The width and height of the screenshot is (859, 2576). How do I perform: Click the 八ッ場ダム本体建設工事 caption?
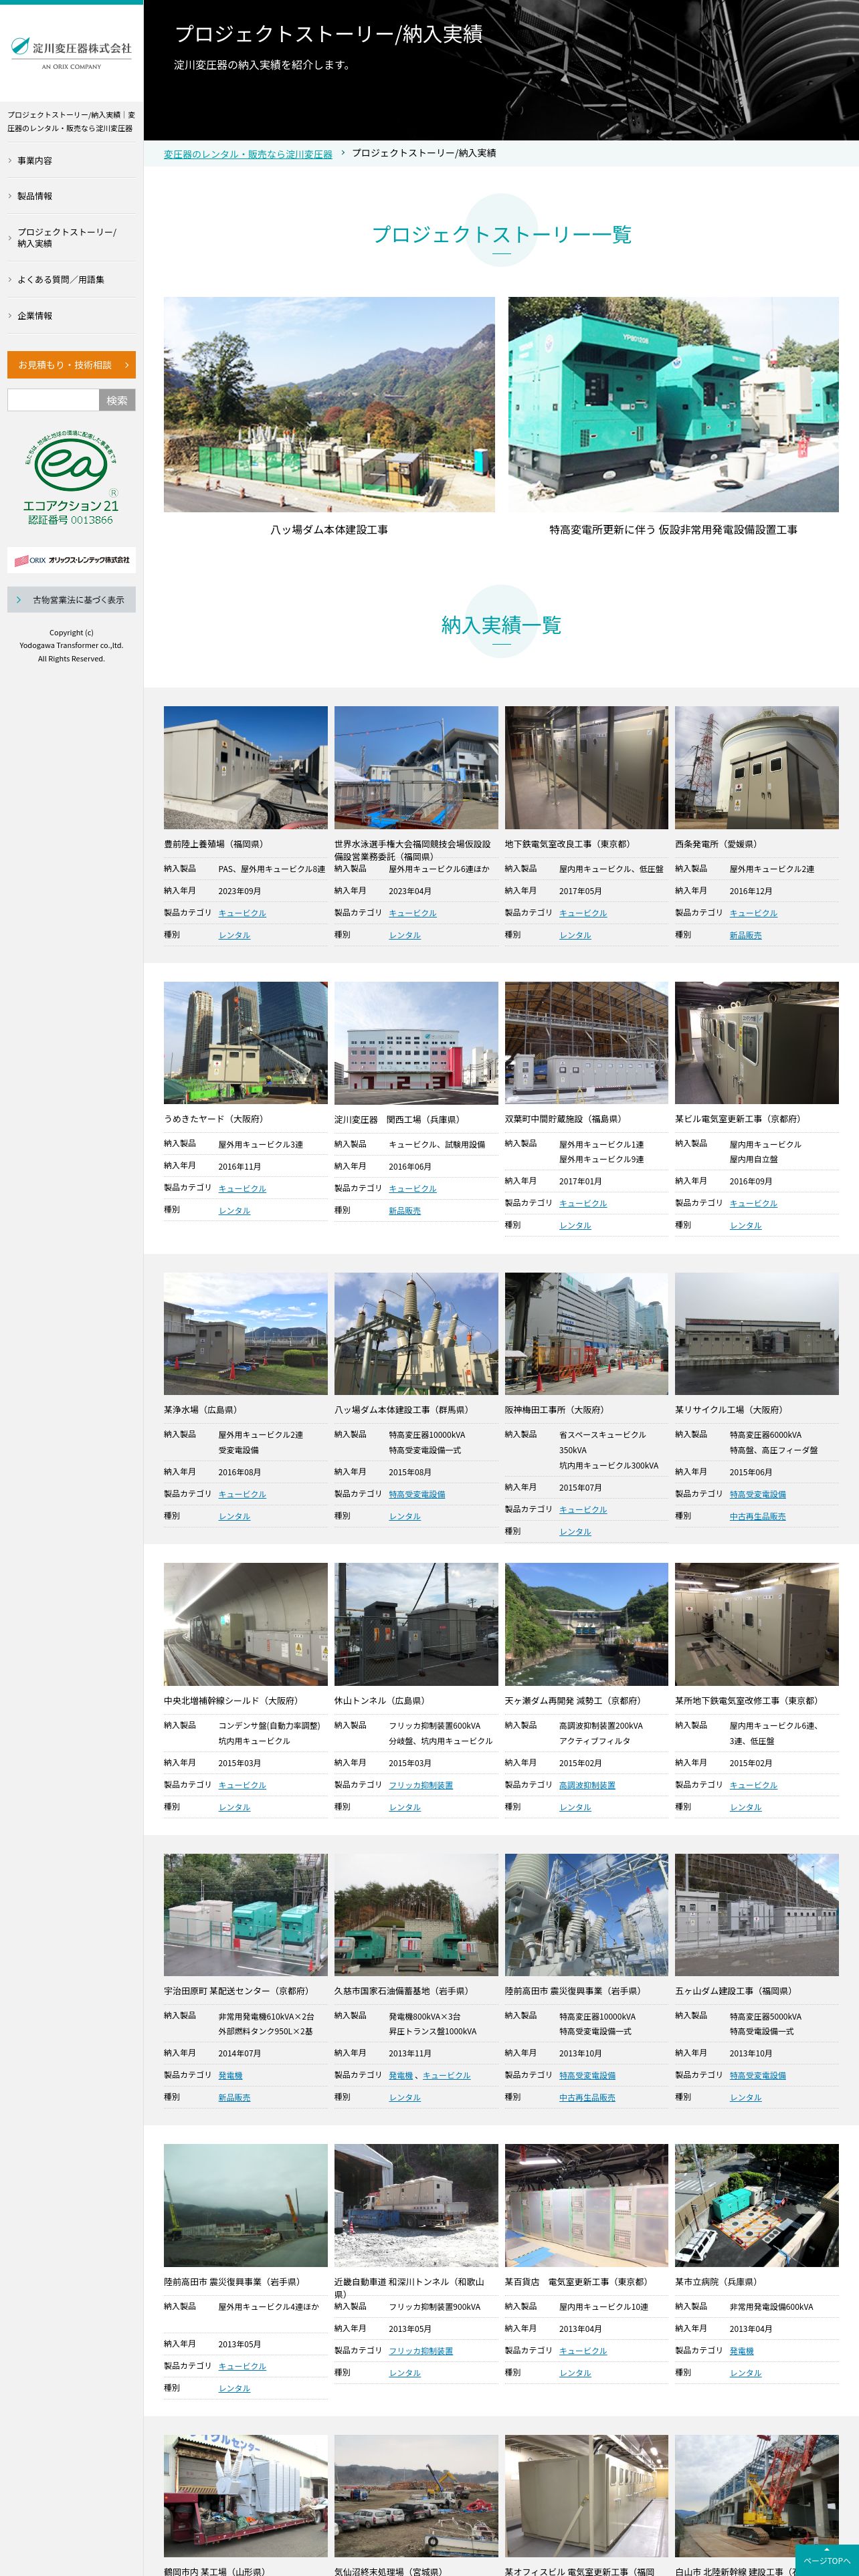[329, 530]
